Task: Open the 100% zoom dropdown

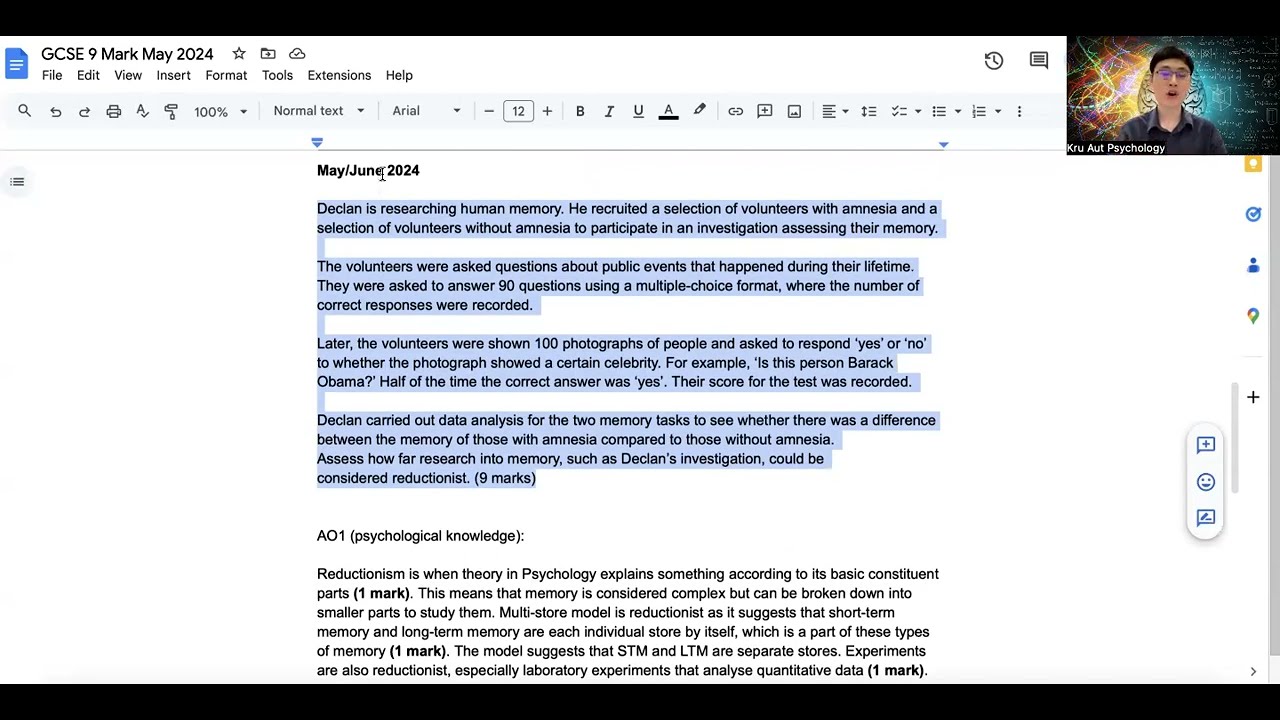Action: (x=220, y=111)
